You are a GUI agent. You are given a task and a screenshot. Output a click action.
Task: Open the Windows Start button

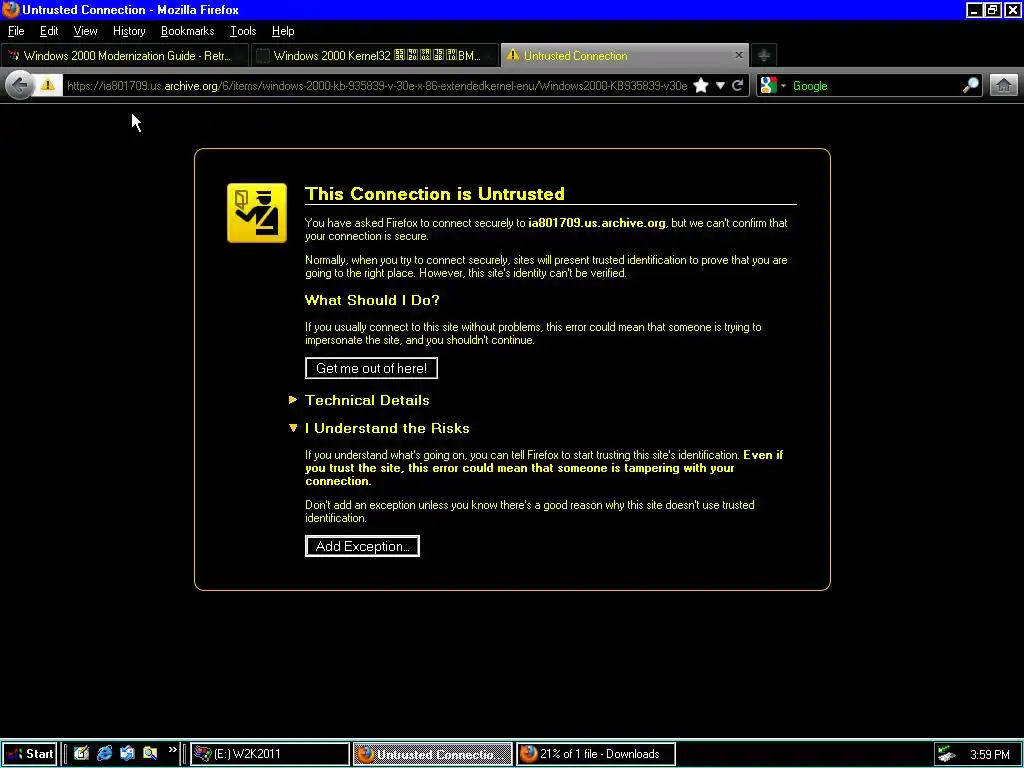[x=29, y=754]
